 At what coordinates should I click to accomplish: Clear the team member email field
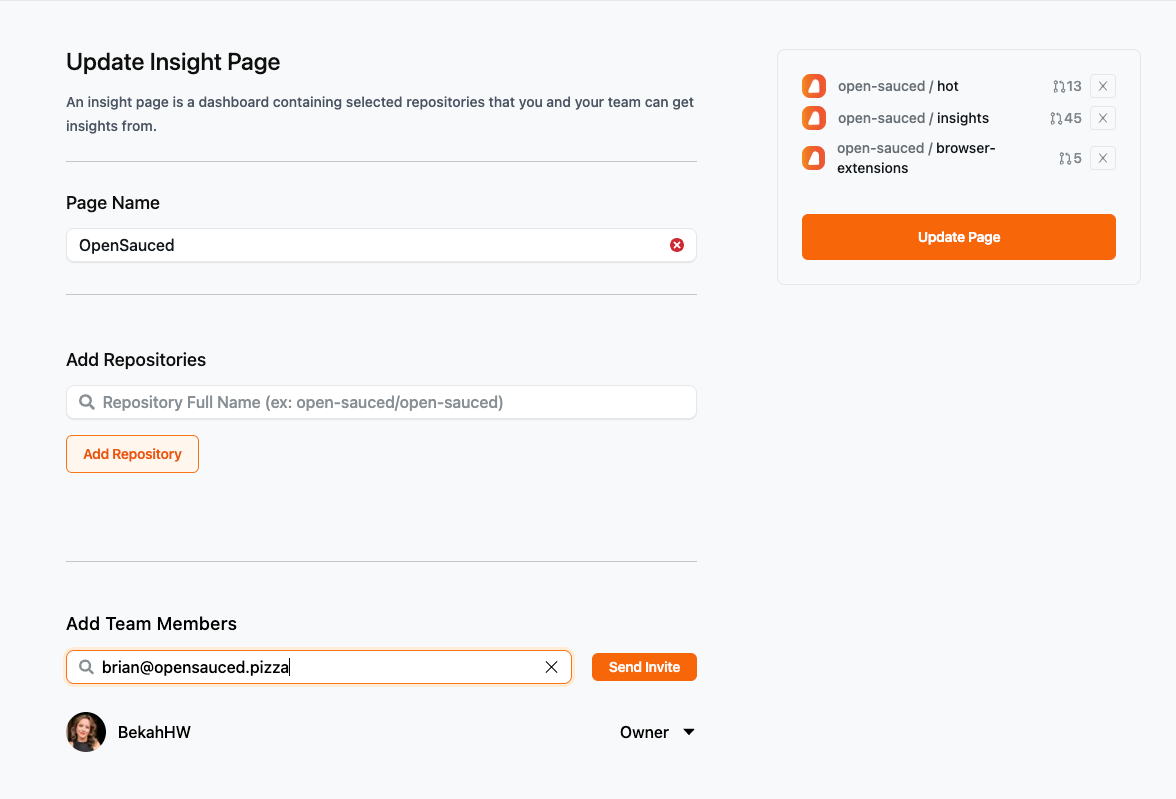pyautogui.click(x=551, y=667)
